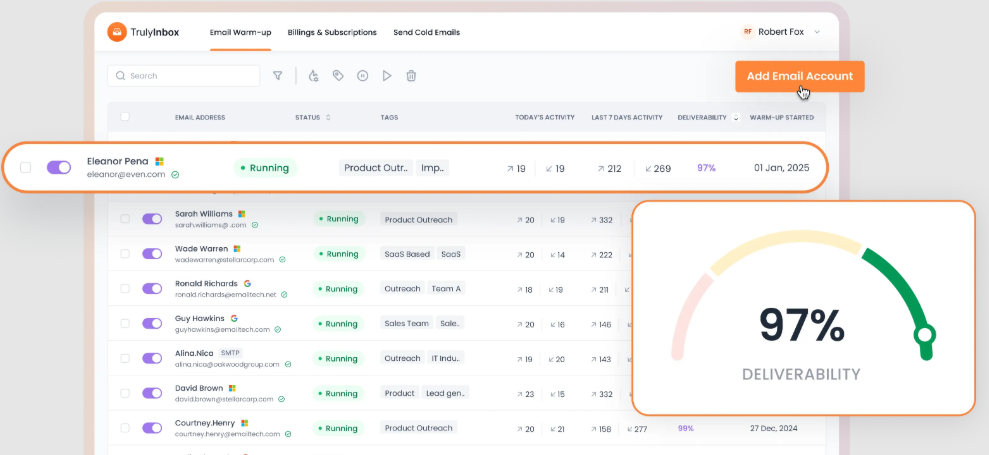Click verified check beside alina.nica@oakwoodgroup.com
This screenshot has height=455, width=989.
[x=288, y=364]
